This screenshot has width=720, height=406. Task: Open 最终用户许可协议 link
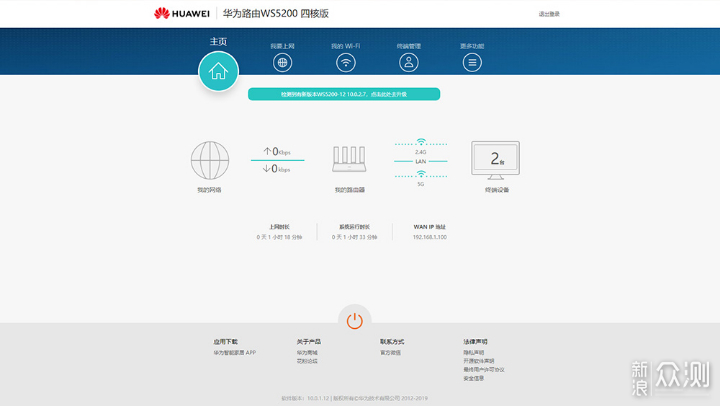point(484,370)
